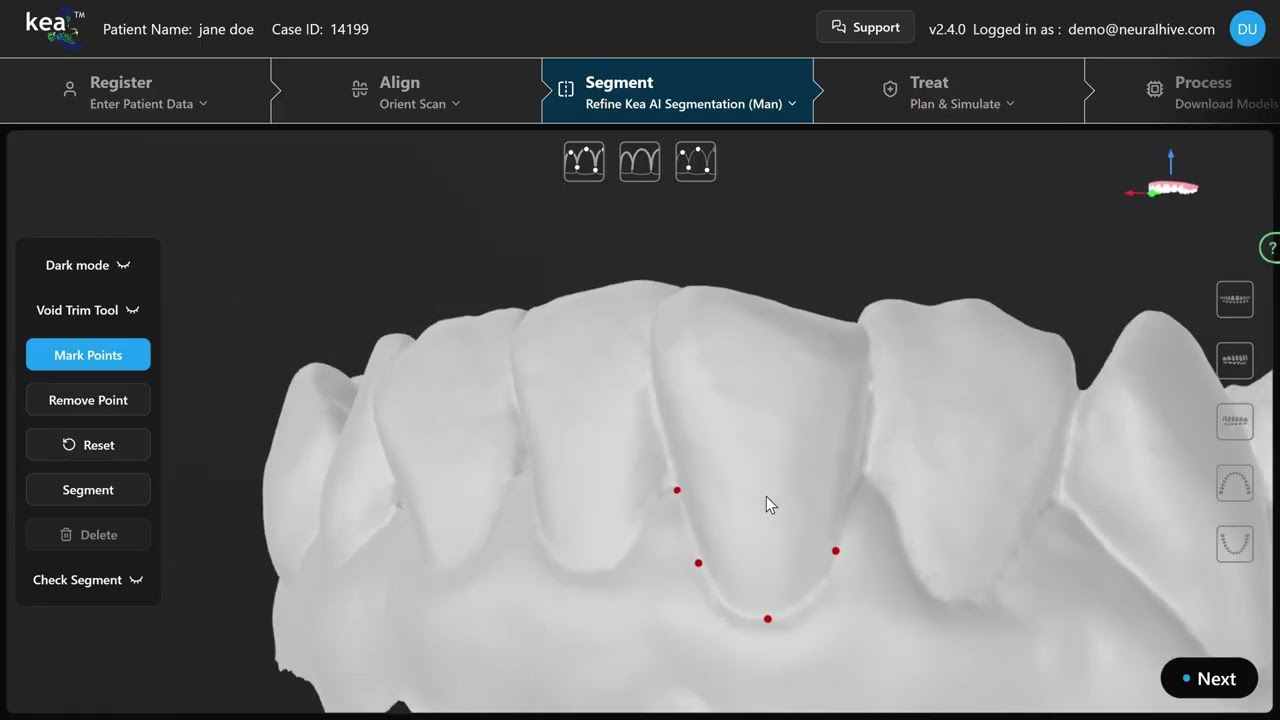This screenshot has width=1280, height=720.
Task: Expand the Check Segment section
Action: [88, 580]
